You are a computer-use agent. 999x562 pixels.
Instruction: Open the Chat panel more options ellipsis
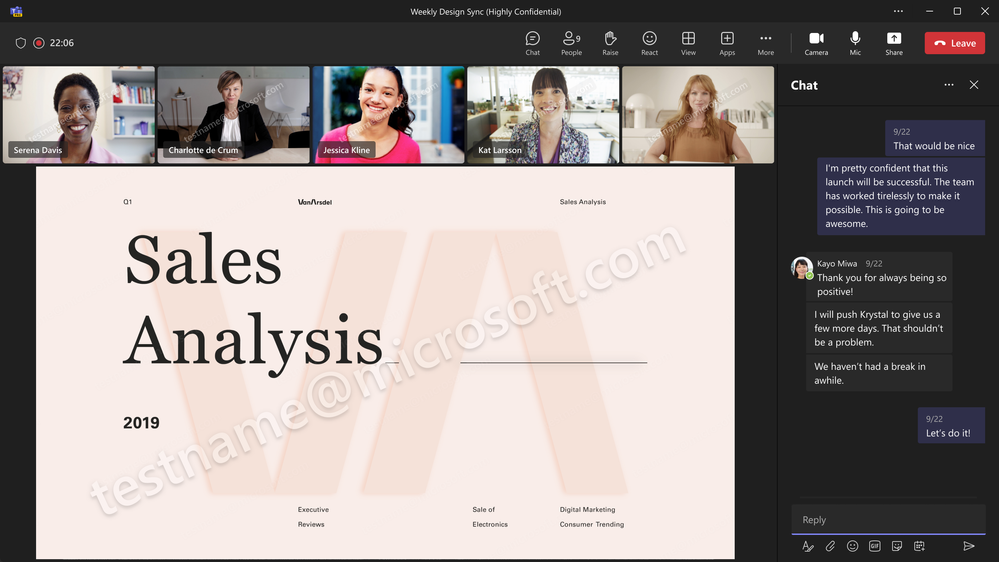coord(949,85)
